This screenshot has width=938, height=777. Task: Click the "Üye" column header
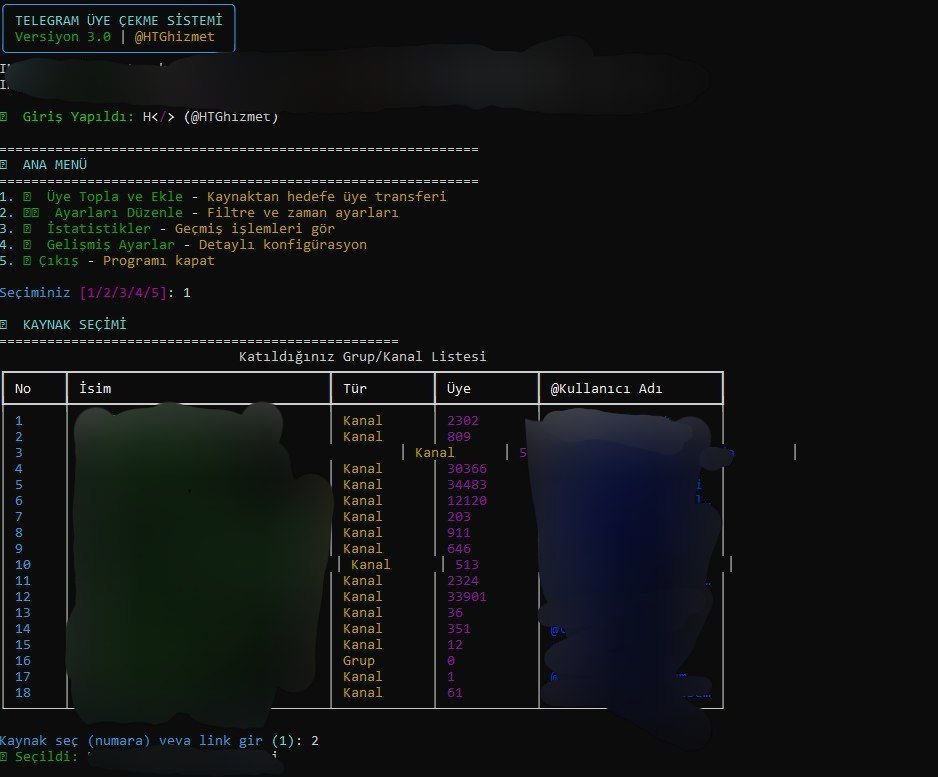click(458, 389)
